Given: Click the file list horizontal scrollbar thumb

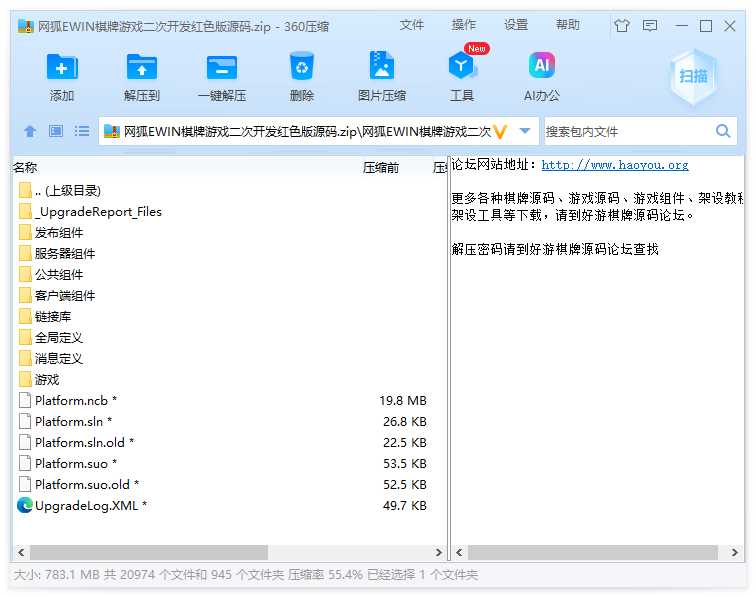Looking at the screenshot, I should point(149,552).
